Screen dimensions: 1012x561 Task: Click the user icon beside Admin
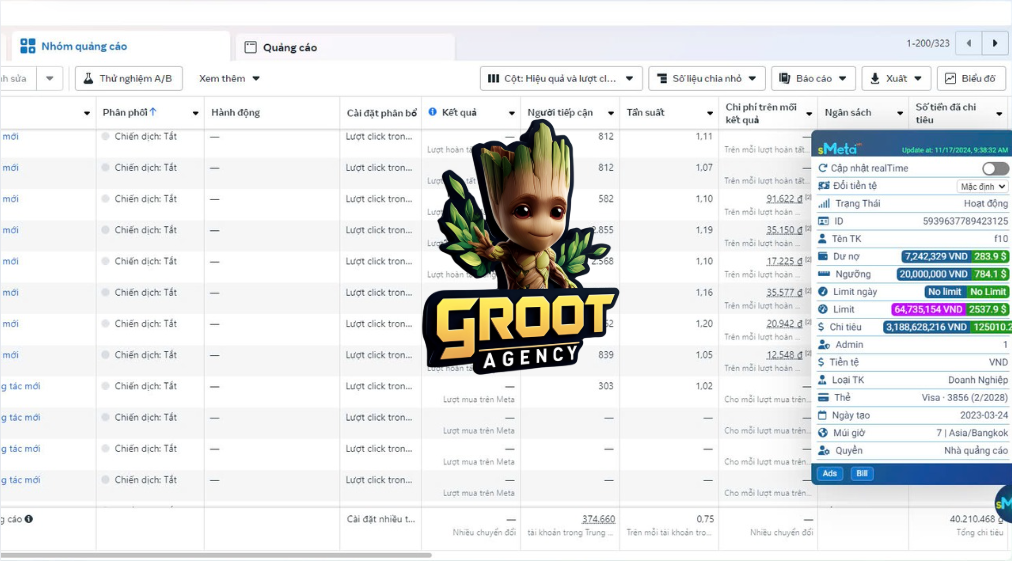tap(824, 345)
